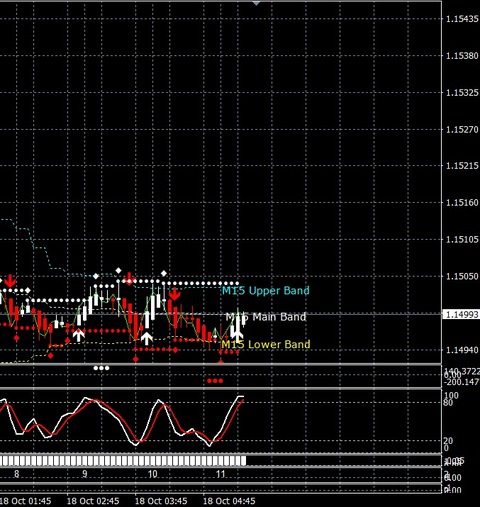Click the 18 Oct 04:45 time label
This screenshot has width=480, height=507.
[x=229, y=501]
